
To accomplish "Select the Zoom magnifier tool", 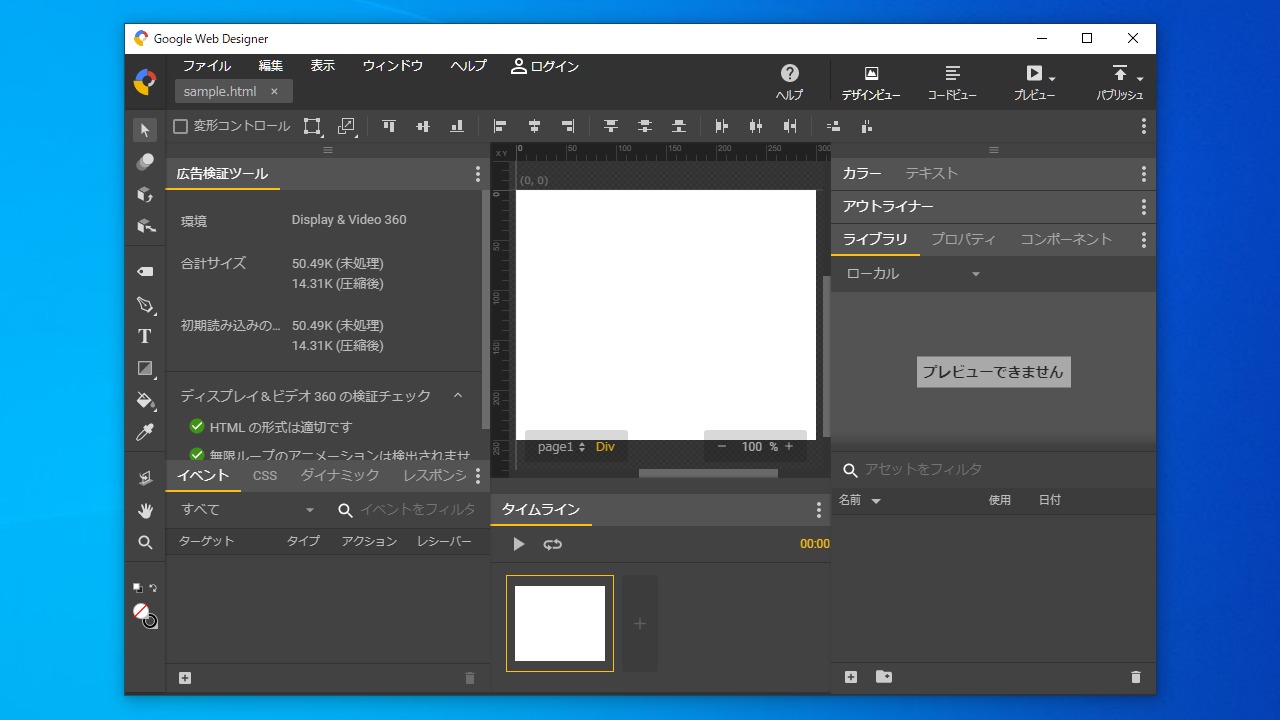I will click(x=145, y=542).
